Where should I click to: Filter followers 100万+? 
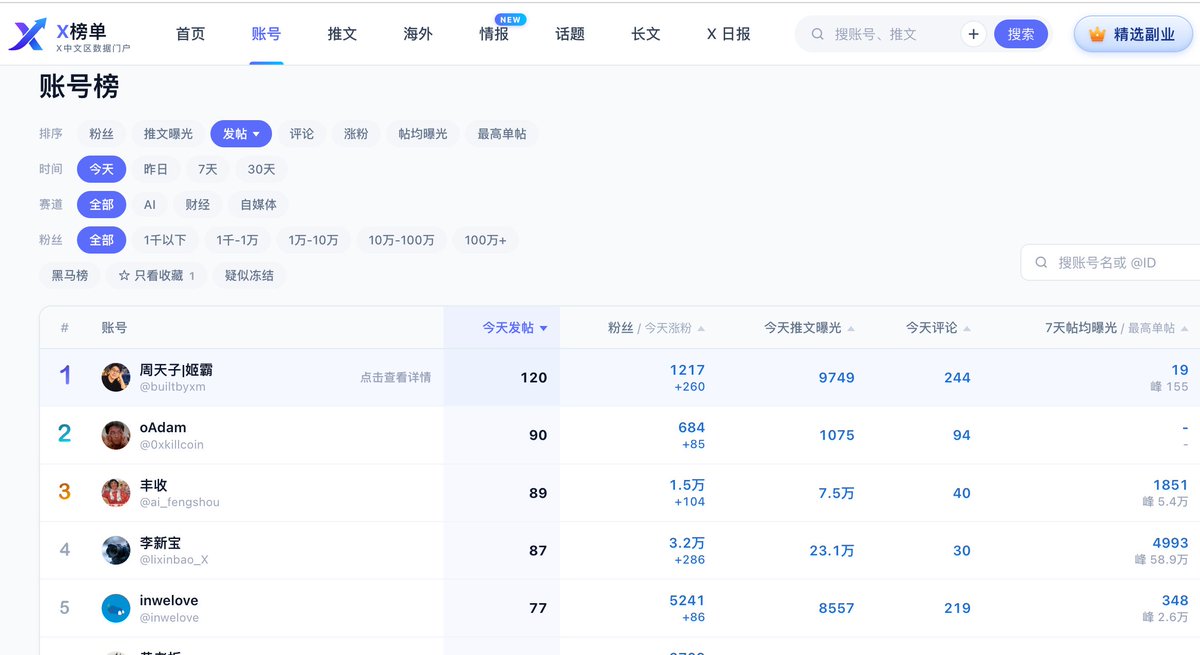click(x=485, y=240)
